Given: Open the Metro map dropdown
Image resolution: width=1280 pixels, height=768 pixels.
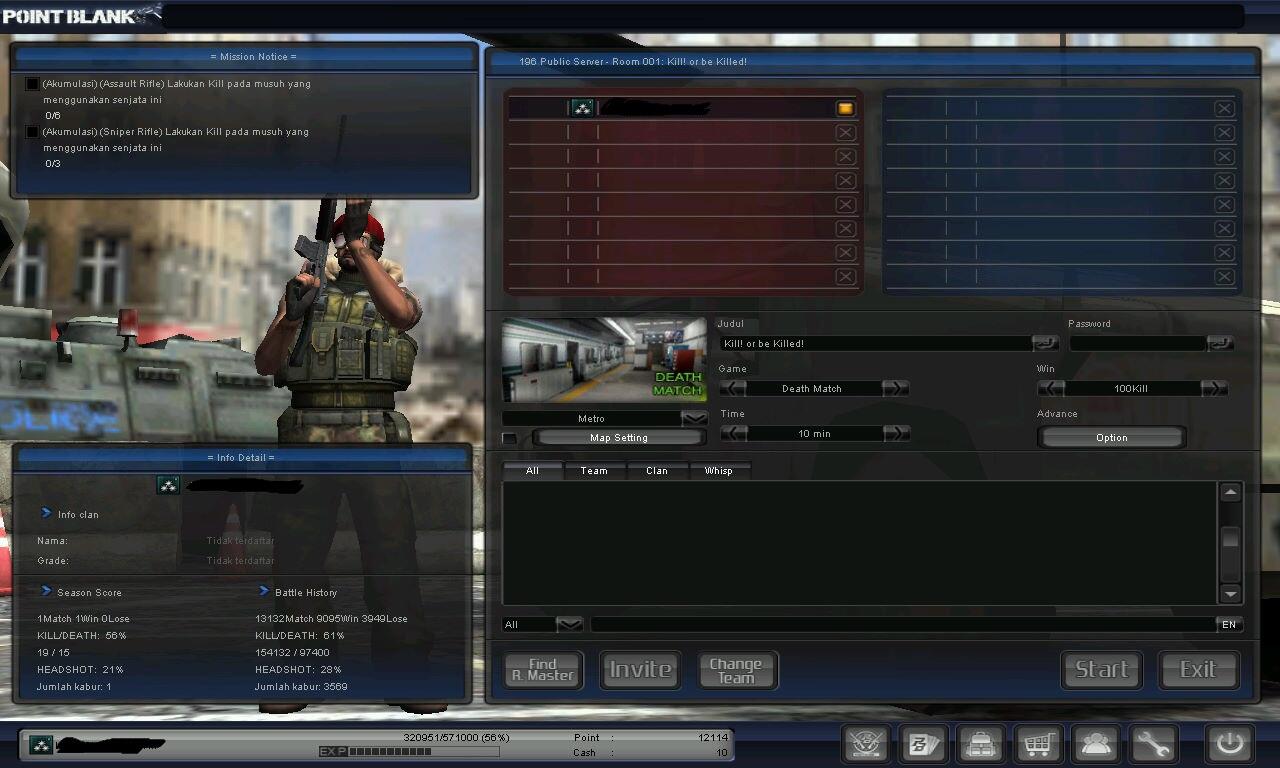Looking at the screenshot, I should click(694, 418).
